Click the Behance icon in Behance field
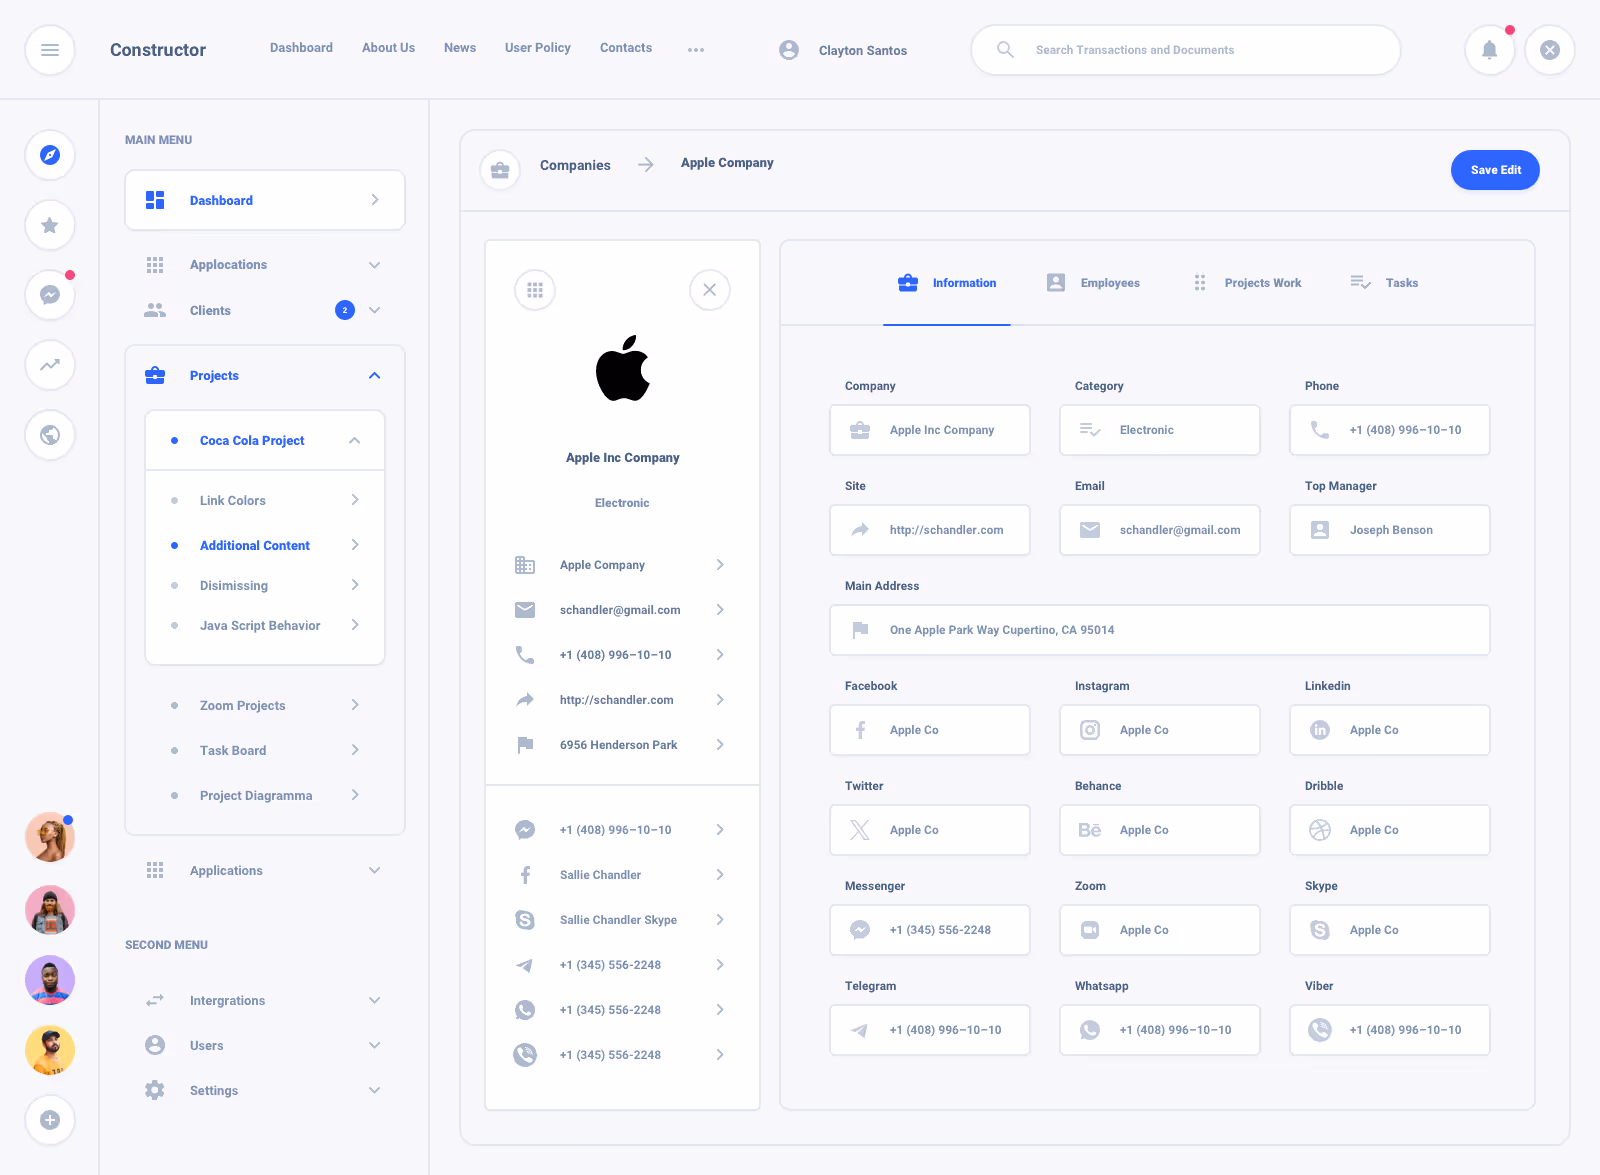This screenshot has width=1600, height=1175. [x=1090, y=830]
